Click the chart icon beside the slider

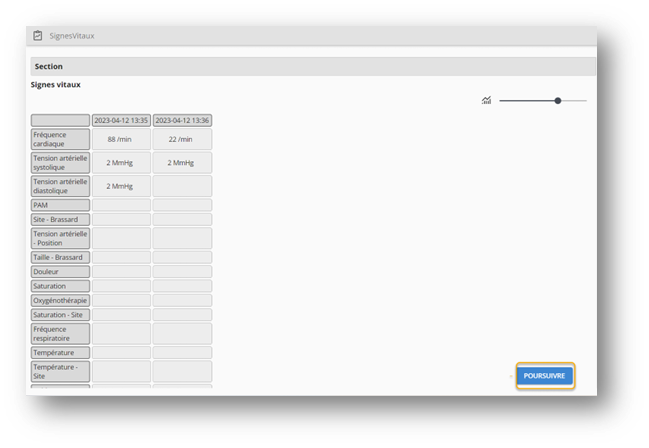[486, 101]
